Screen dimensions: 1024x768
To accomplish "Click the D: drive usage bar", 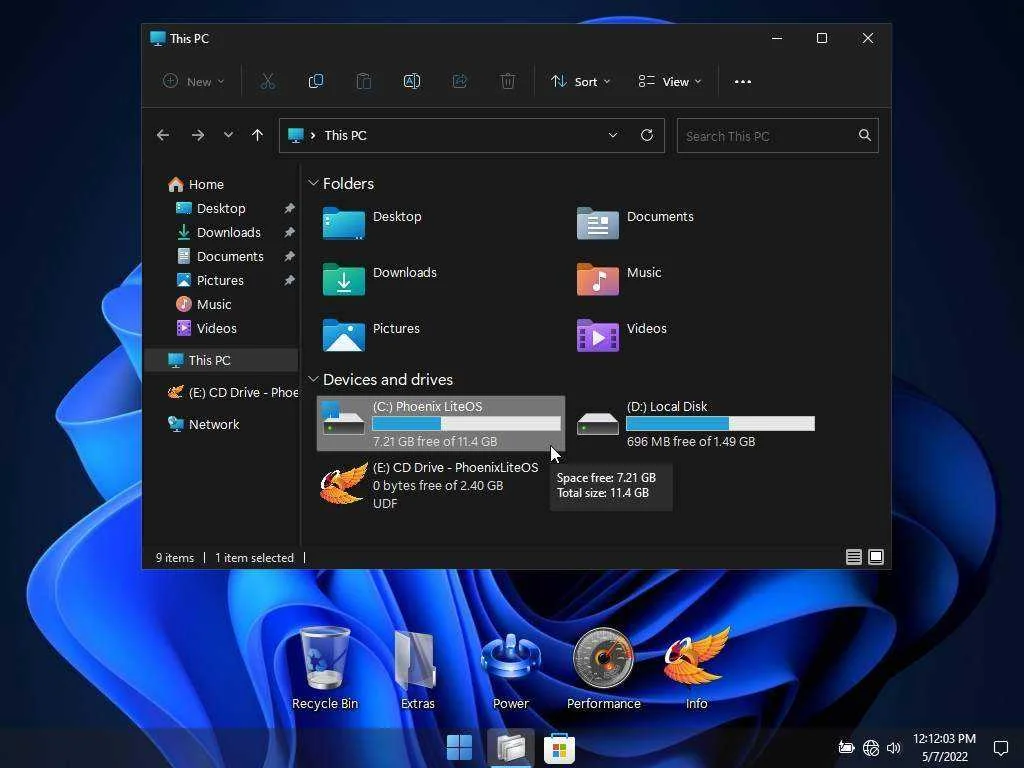I will pos(720,424).
